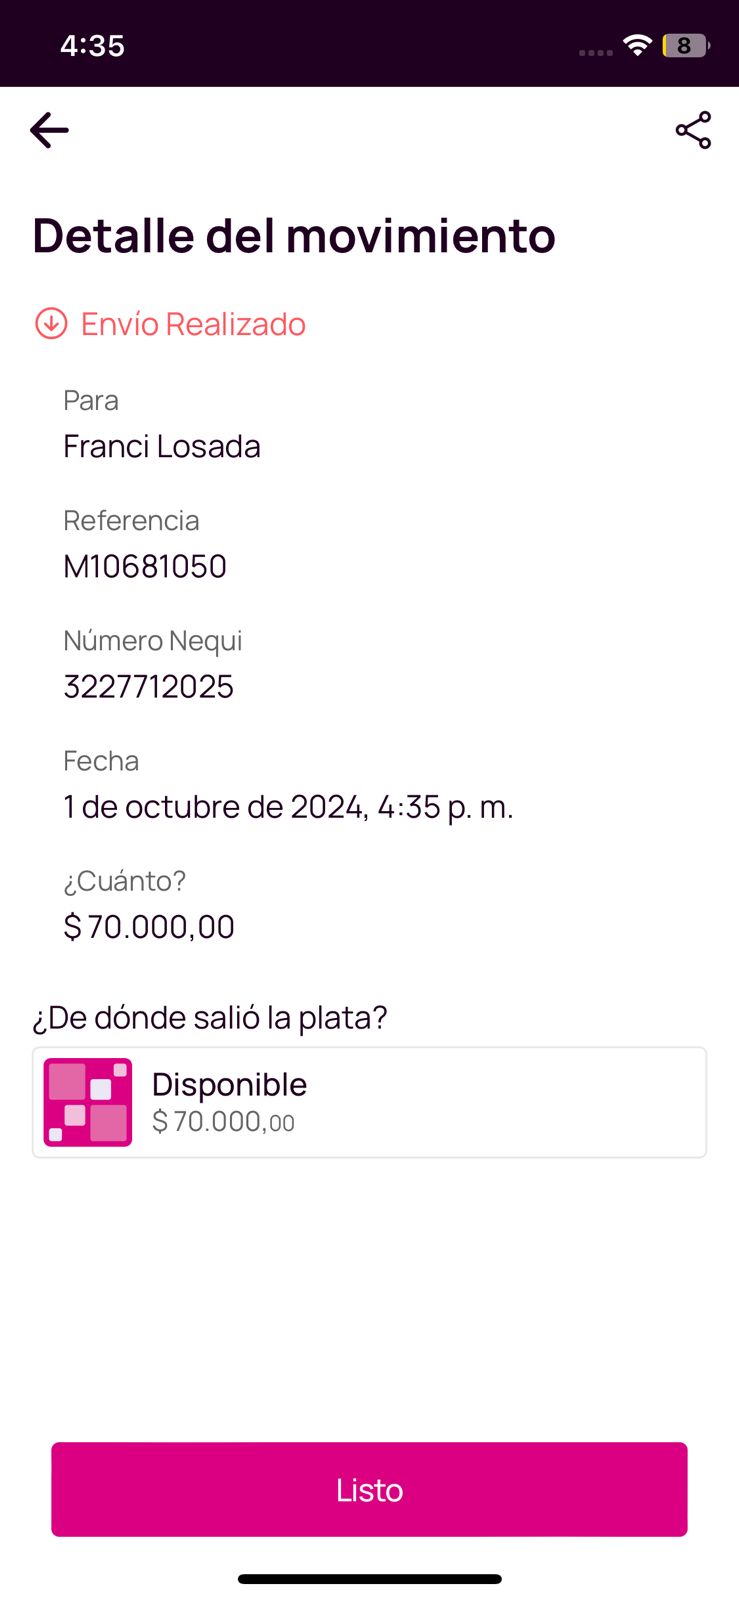Tap the reference code M10681050
Viewport: 739px width, 1600px height.
point(145,566)
